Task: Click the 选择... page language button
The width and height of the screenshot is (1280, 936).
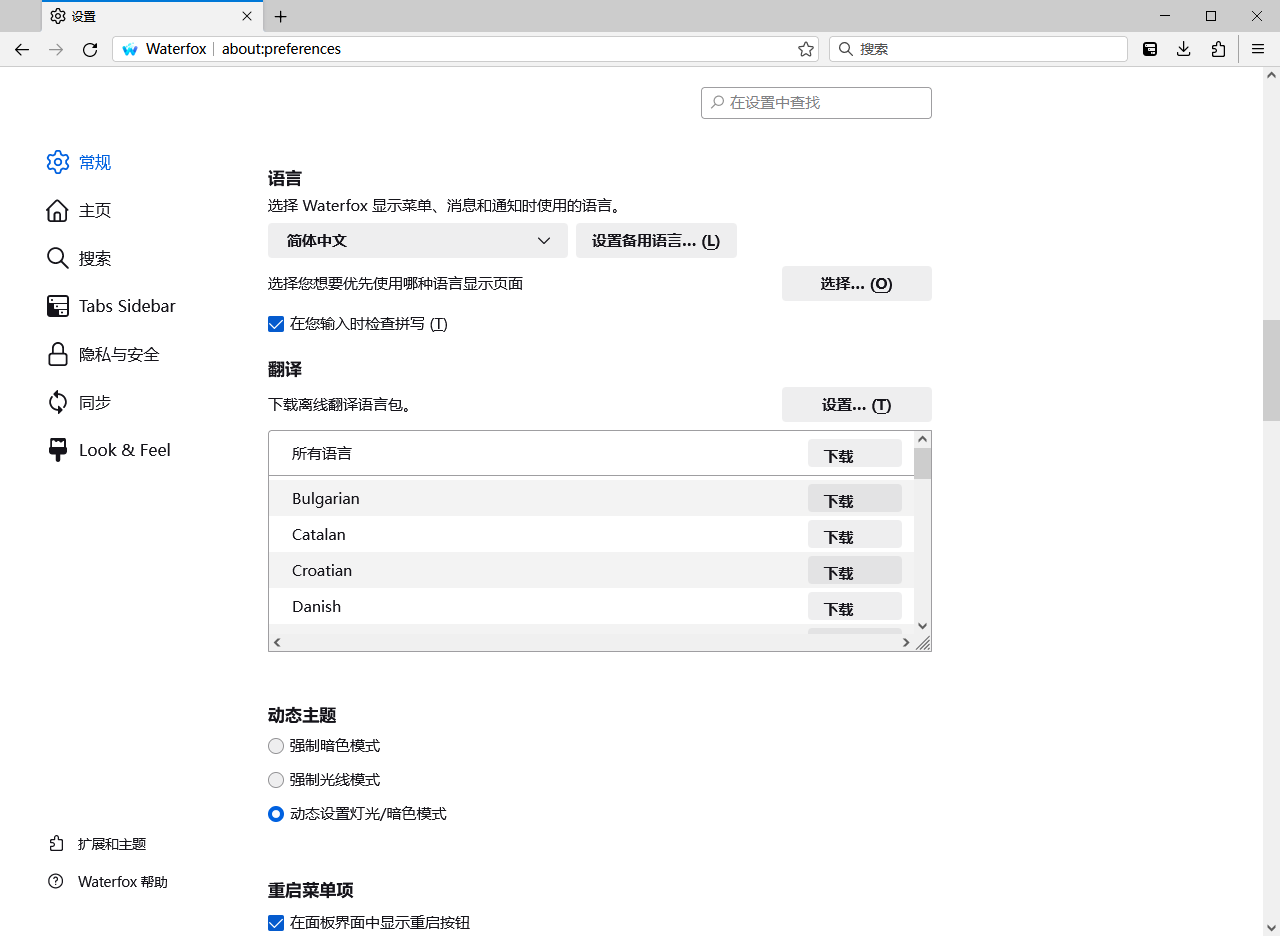Action: 857,284
